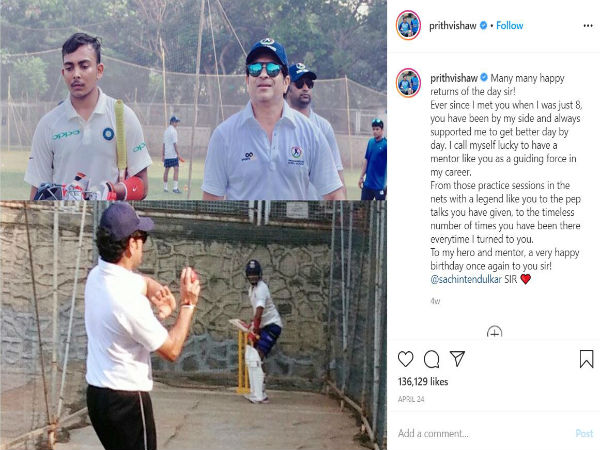Open prithvishaw profile picture in header
Viewport: 600px width, 450px height.
(x=408, y=26)
